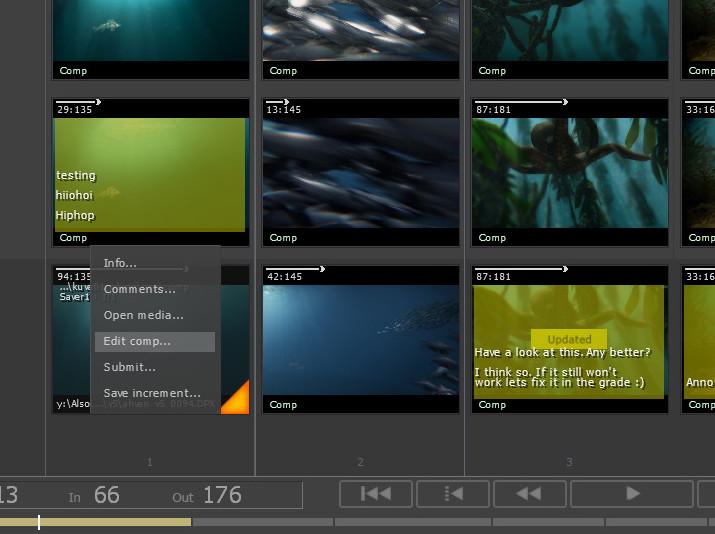Click the 'hiiohoi' comment text
The height and width of the screenshot is (534, 715).
[74, 196]
